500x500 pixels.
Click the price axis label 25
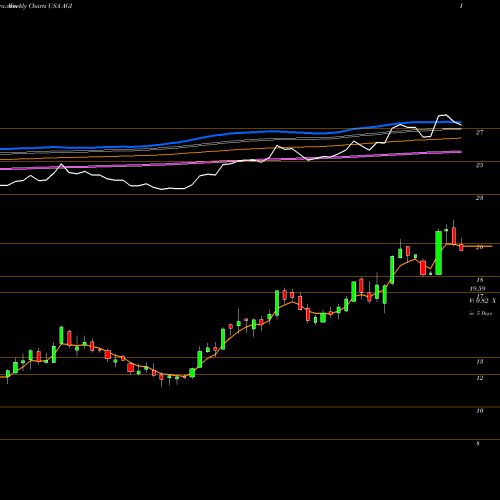(479, 165)
